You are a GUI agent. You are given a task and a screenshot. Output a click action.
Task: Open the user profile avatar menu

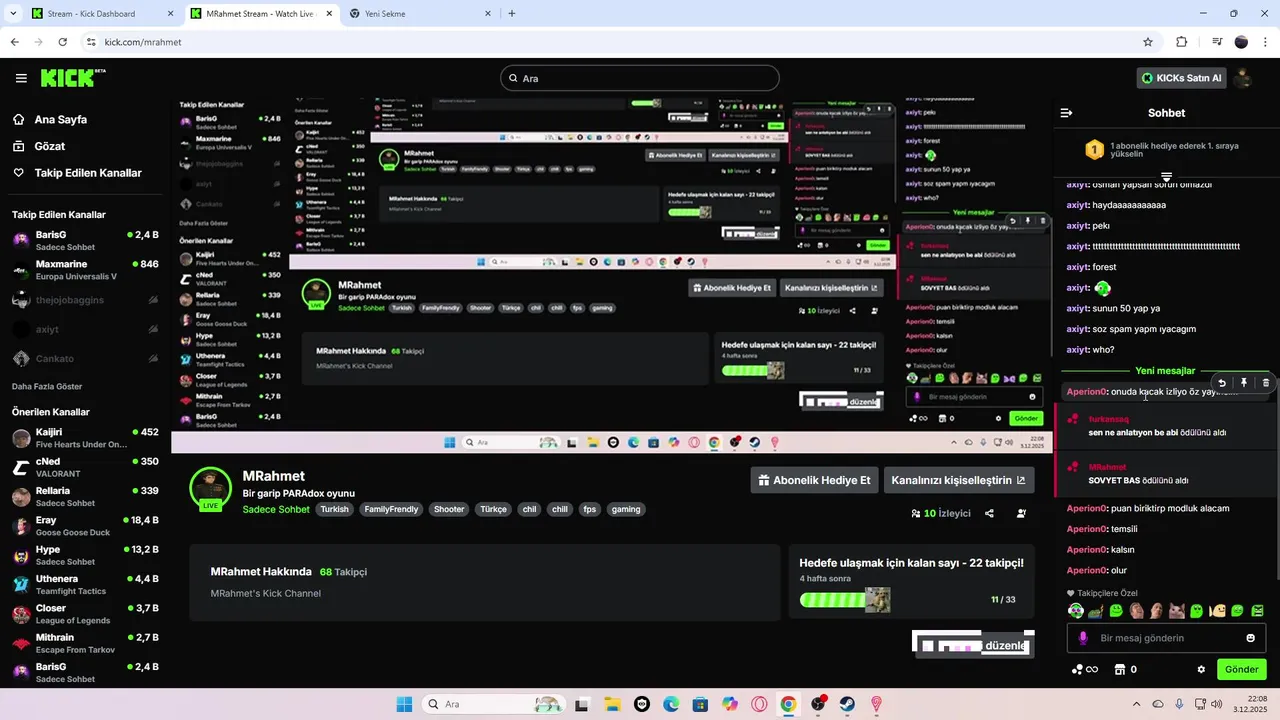1244,78
